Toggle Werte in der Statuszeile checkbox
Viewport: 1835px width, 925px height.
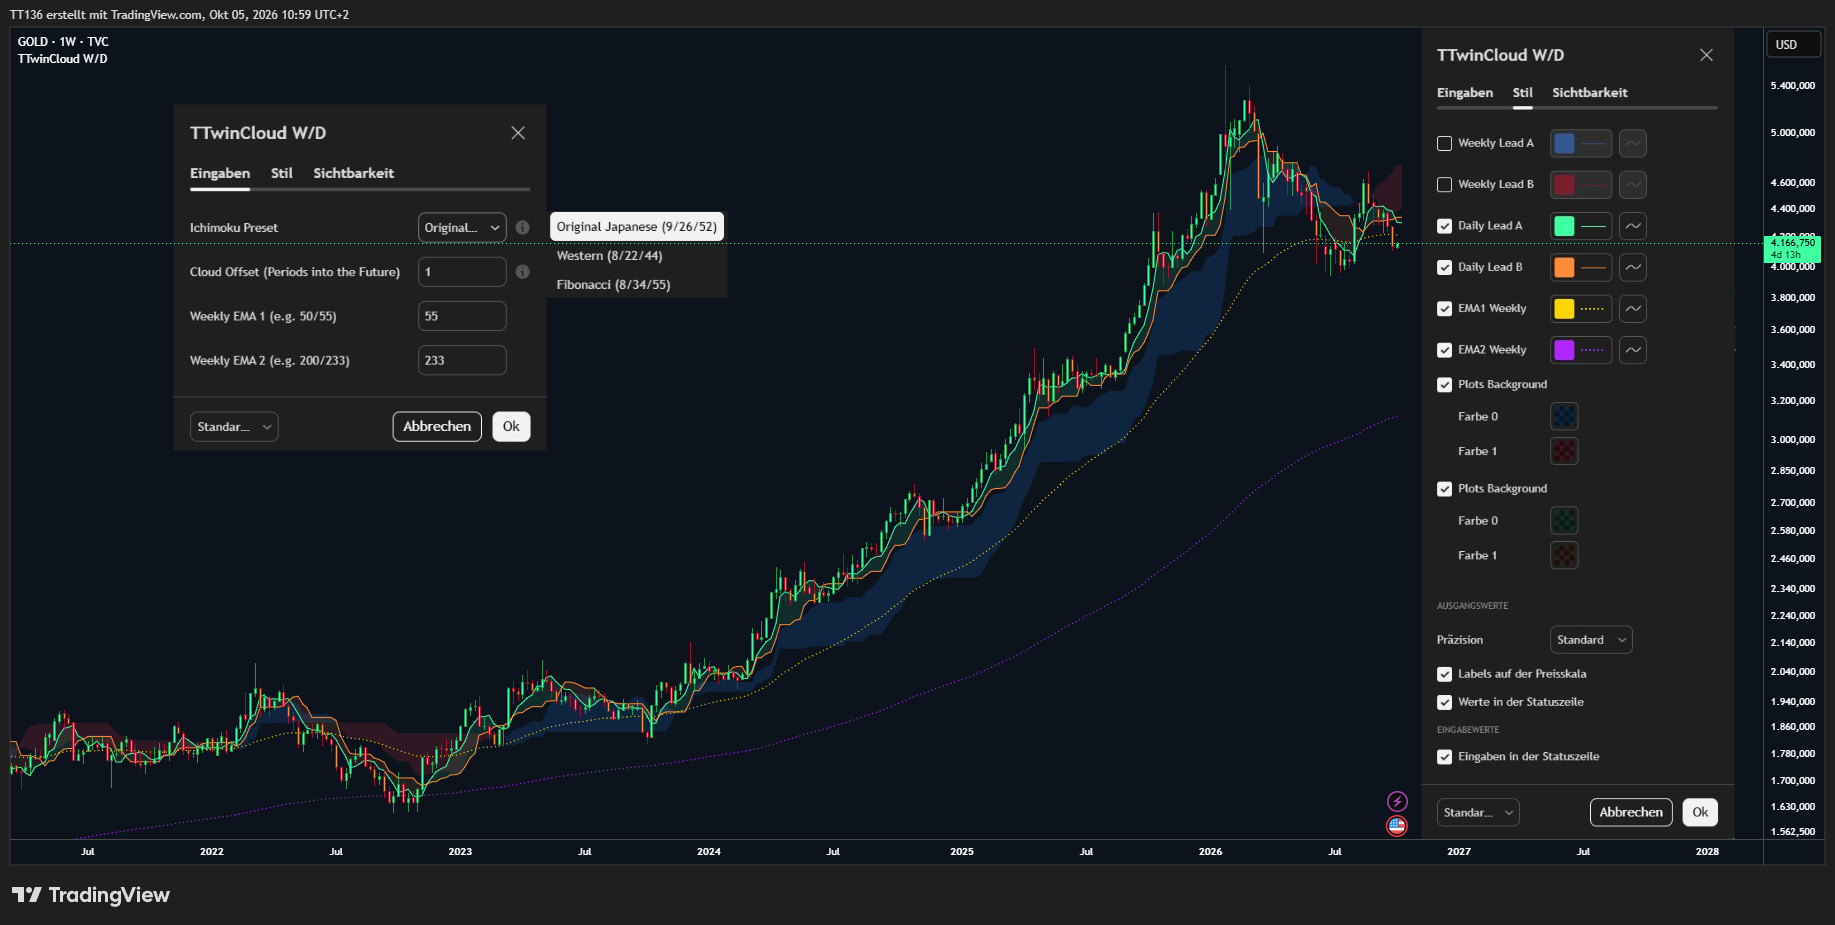[1444, 702]
